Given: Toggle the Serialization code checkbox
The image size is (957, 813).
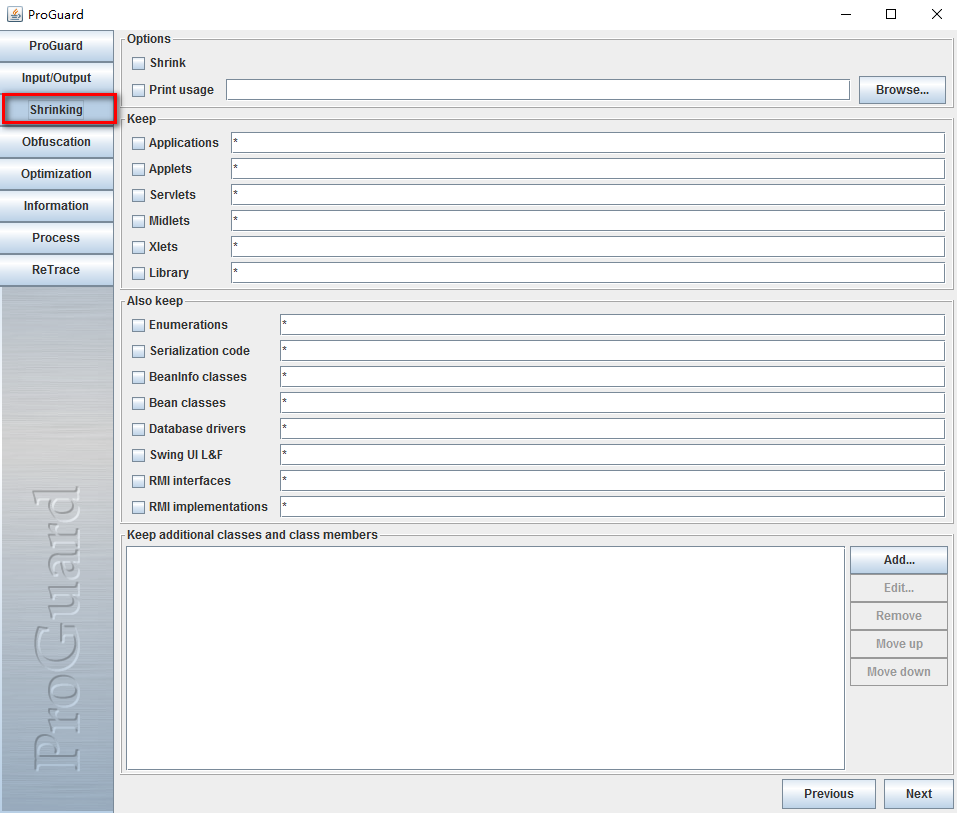Looking at the screenshot, I should point(139,352).
